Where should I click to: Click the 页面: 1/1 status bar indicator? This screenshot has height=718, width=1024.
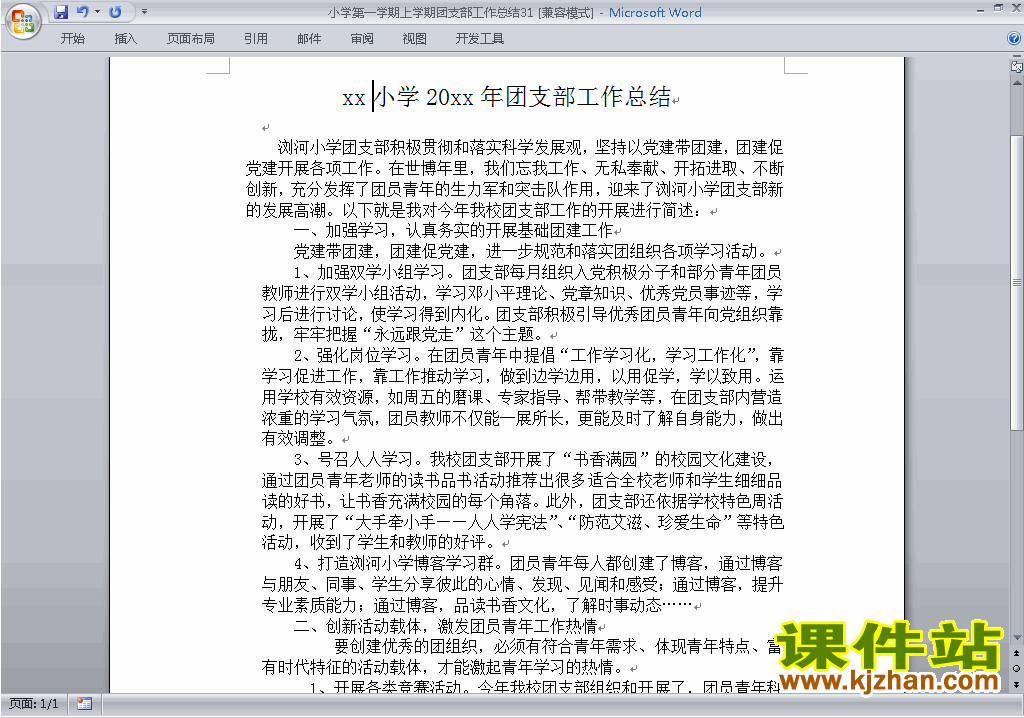pos(34,704)
